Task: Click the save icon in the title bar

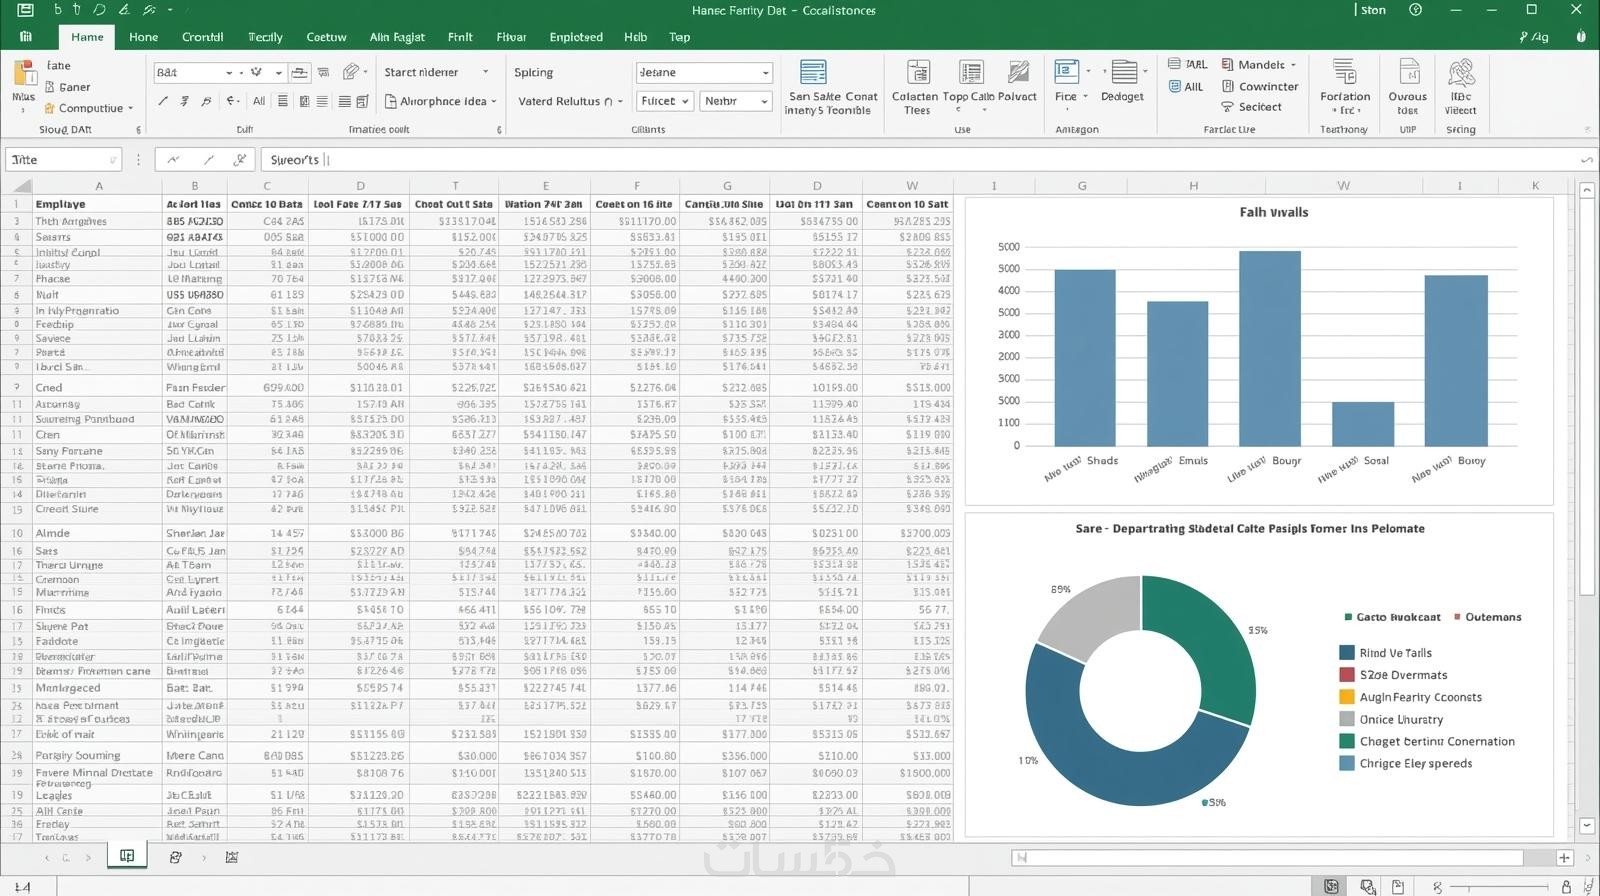Action: 25,10
